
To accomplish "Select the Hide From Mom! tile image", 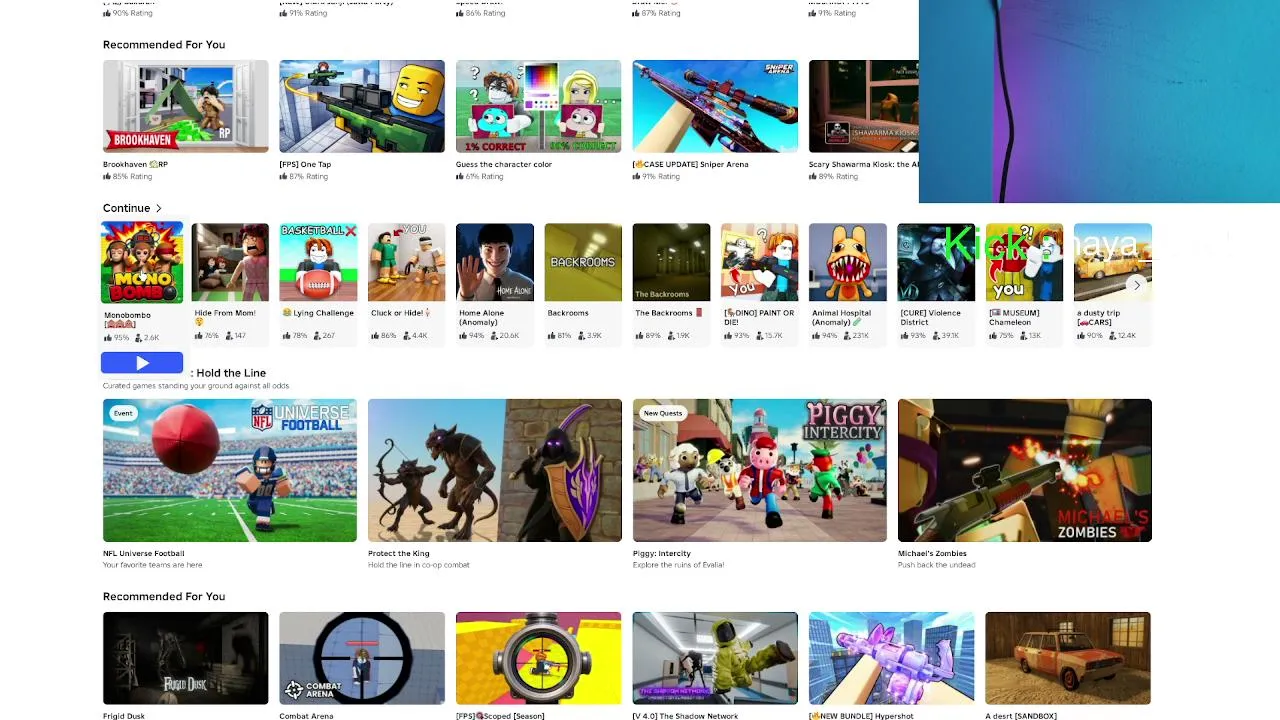I will (230, 262).
